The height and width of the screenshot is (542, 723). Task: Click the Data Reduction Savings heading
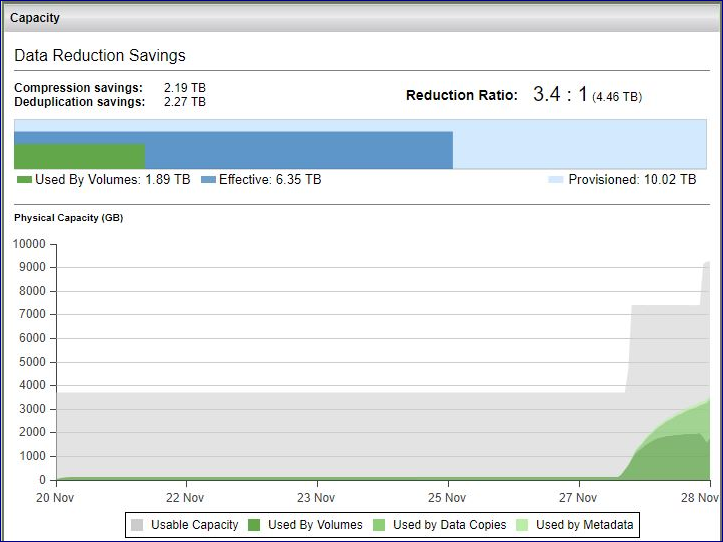click(100, 56)
